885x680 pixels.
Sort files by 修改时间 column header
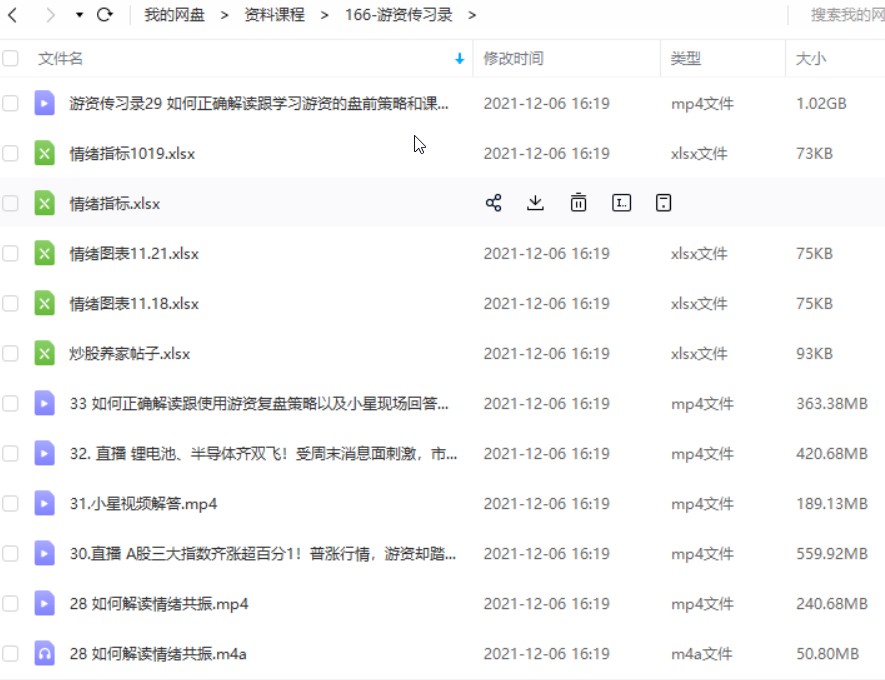pos(513,59)
